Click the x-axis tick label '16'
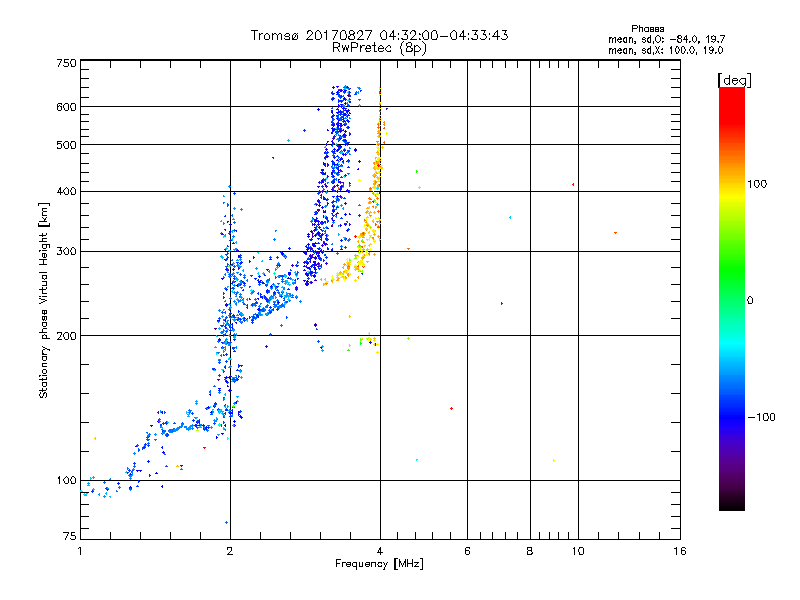The image size is (800, 600). point(680,551)
